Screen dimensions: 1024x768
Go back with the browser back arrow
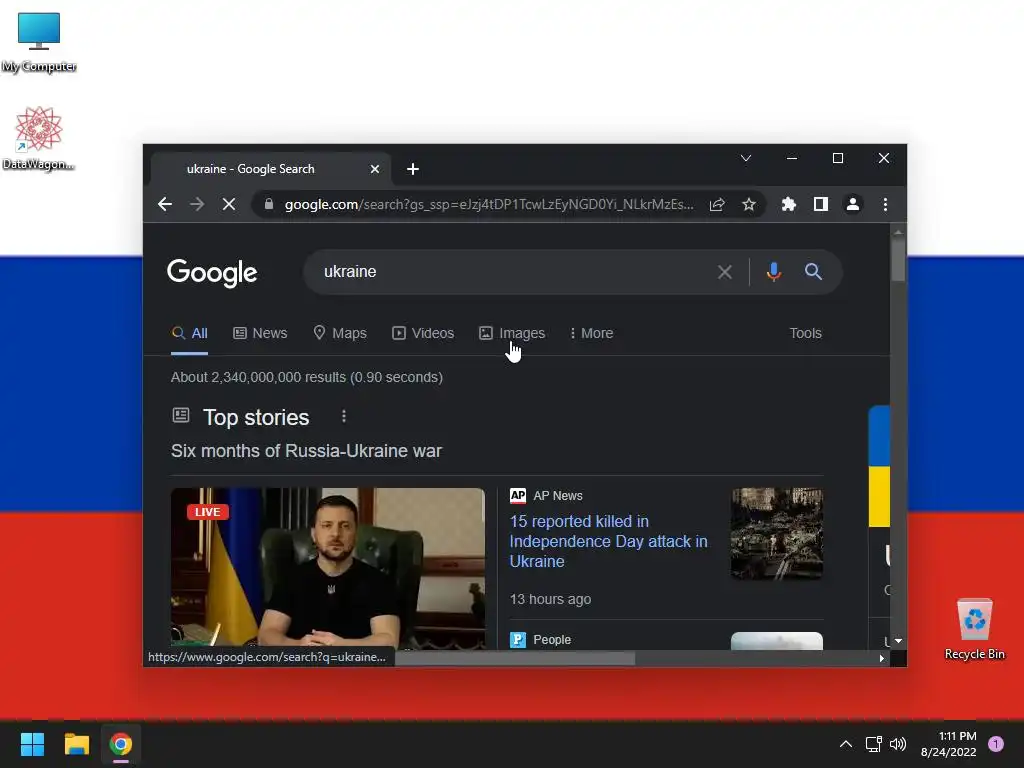(x=165, y=204)
